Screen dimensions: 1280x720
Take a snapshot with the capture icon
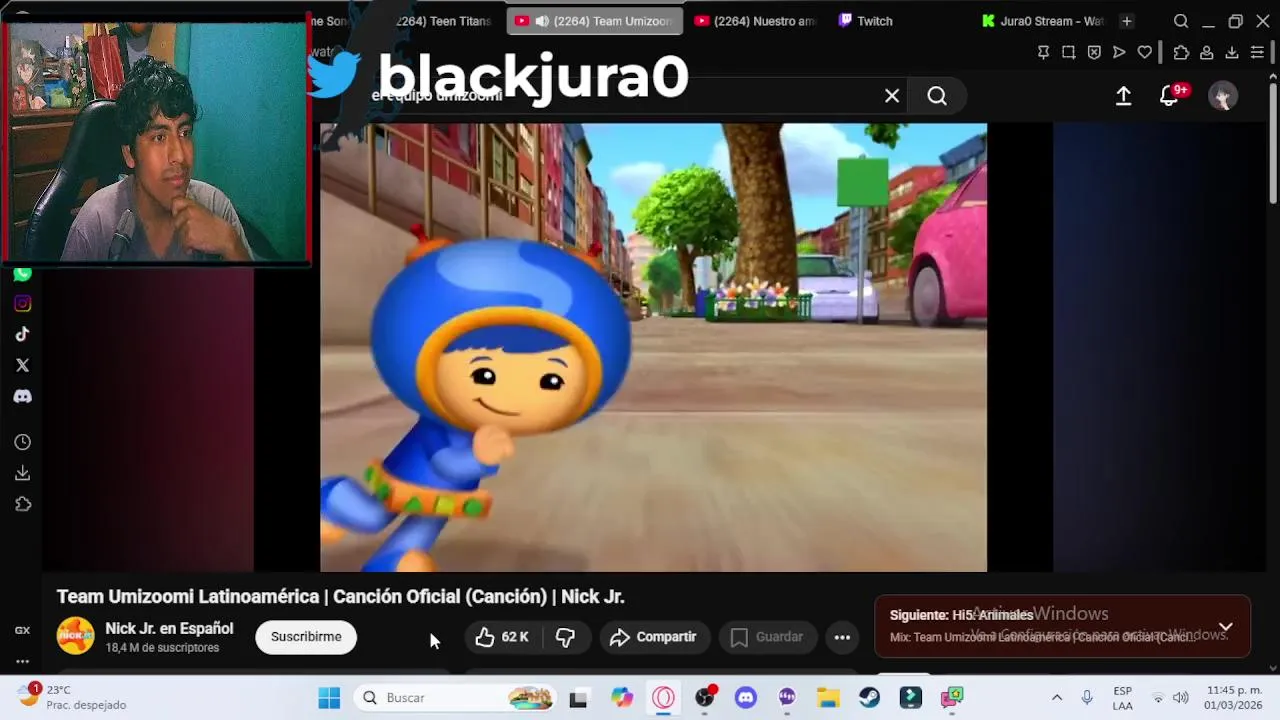[x=1068, y=52]
